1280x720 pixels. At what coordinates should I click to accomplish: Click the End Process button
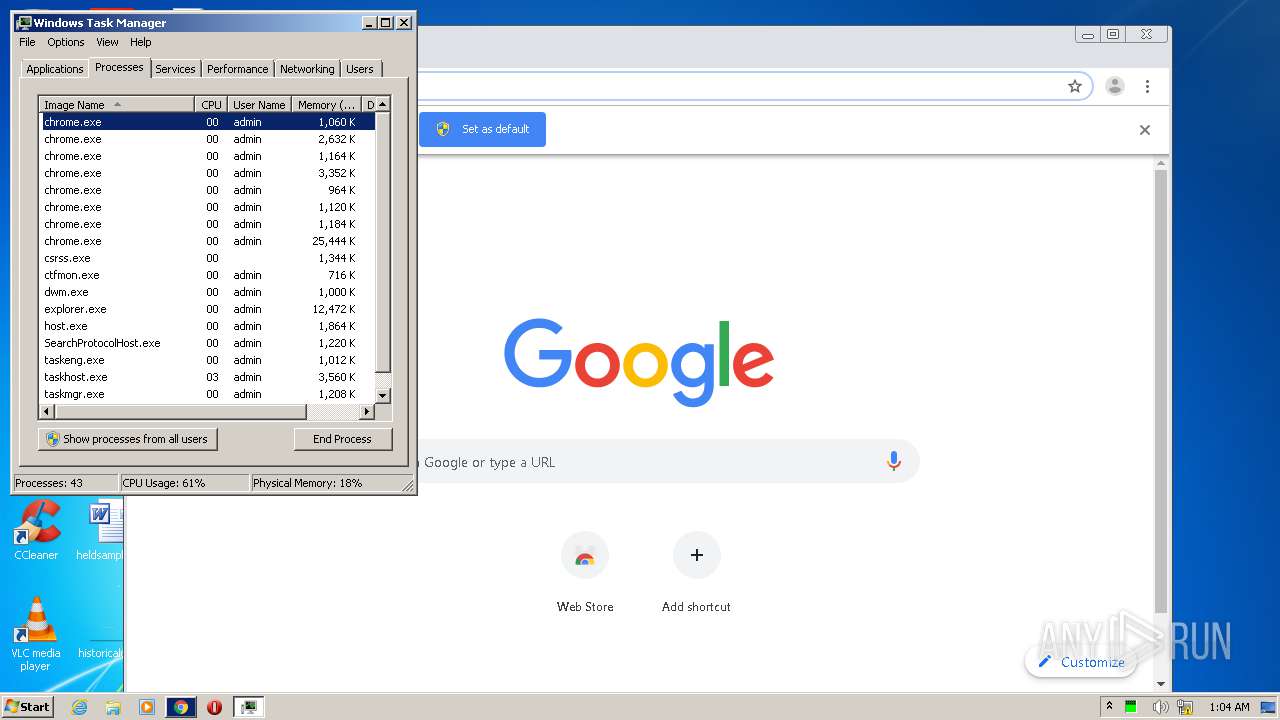342,439
